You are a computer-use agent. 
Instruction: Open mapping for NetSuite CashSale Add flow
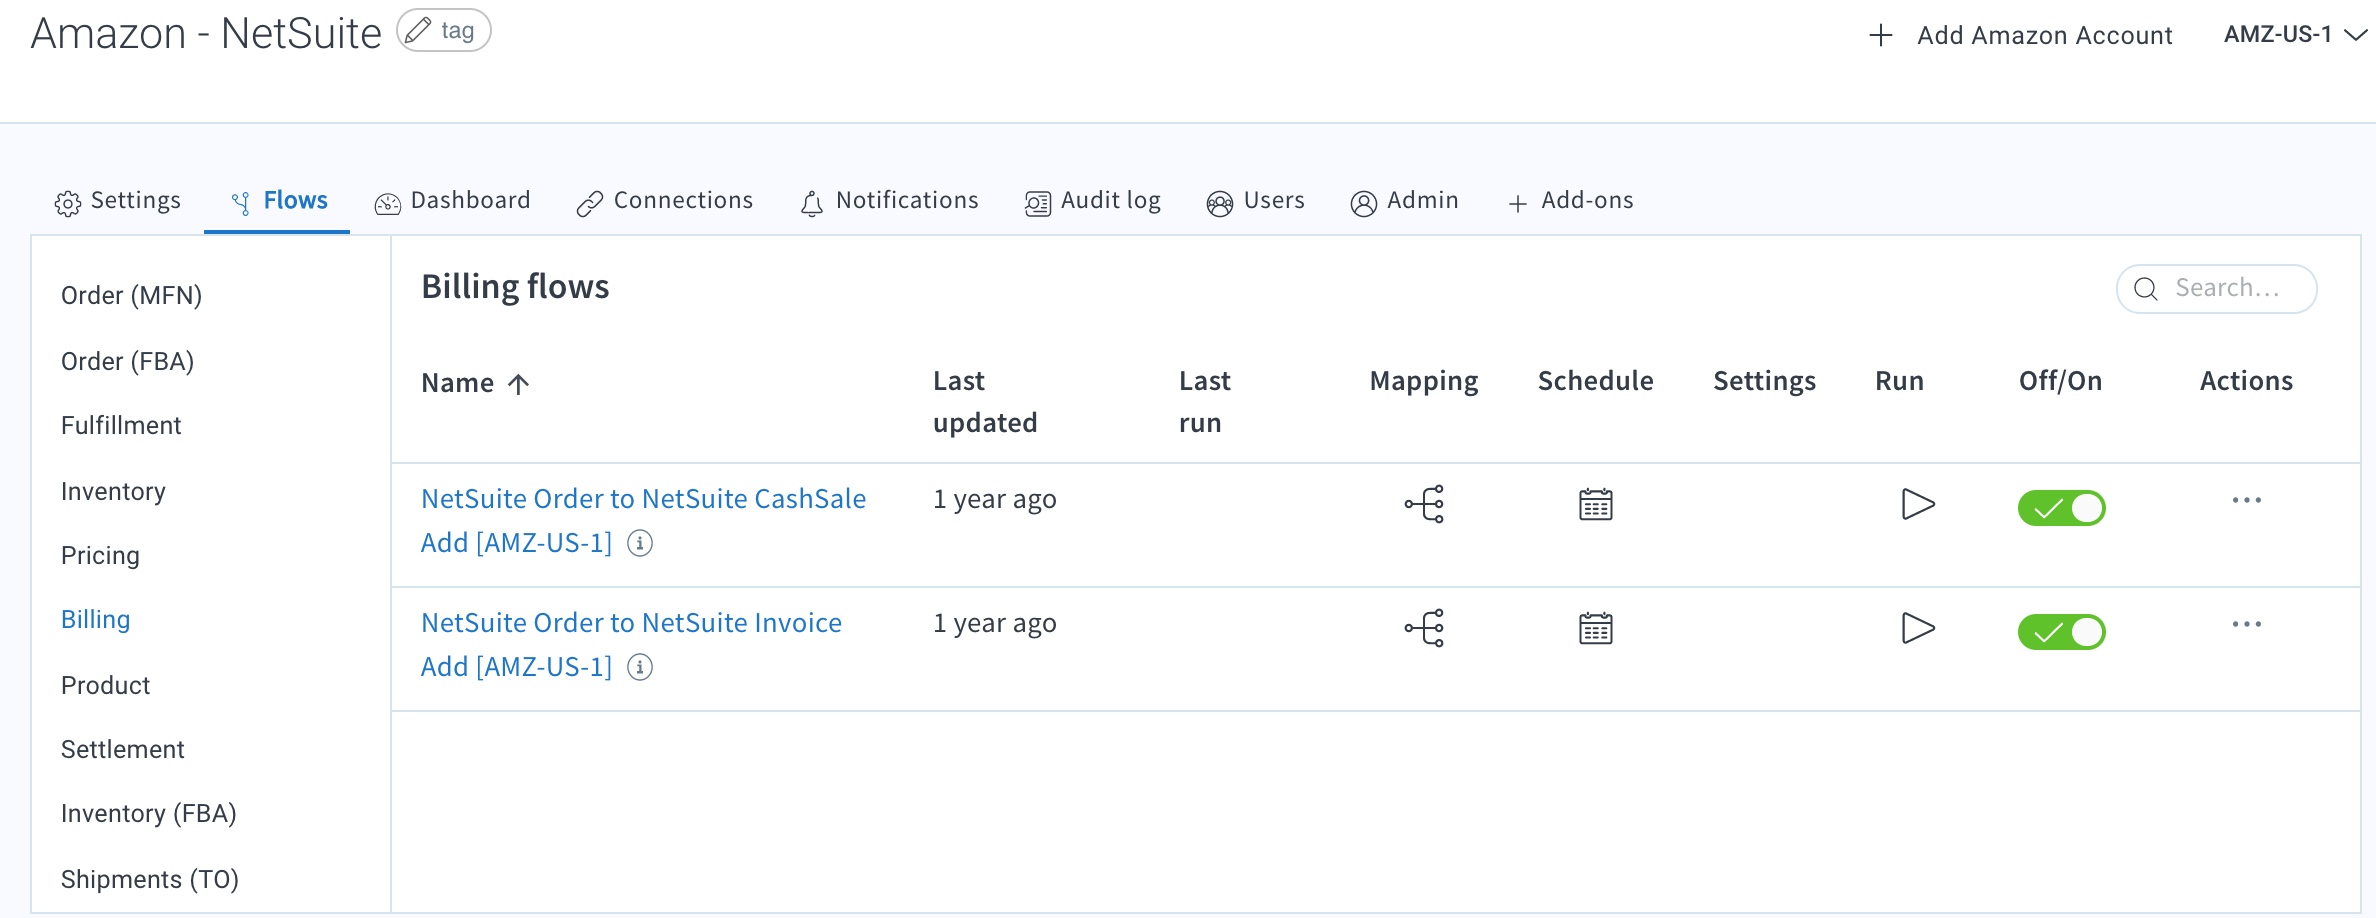pyautogui.click(x=1424, y=504)
